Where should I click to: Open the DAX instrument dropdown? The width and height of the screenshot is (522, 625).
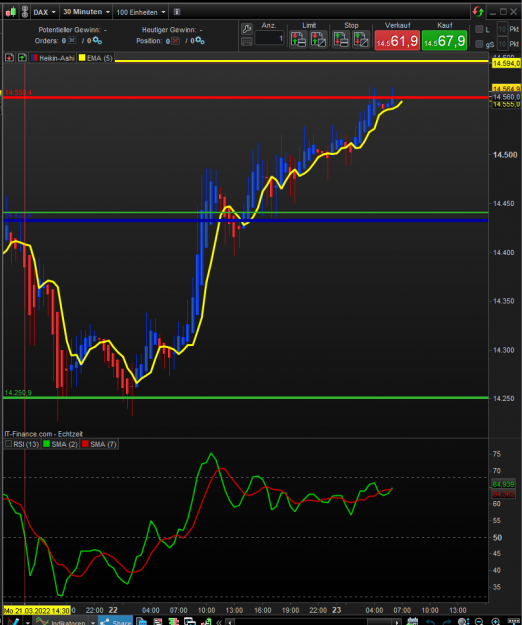[44, 12]
